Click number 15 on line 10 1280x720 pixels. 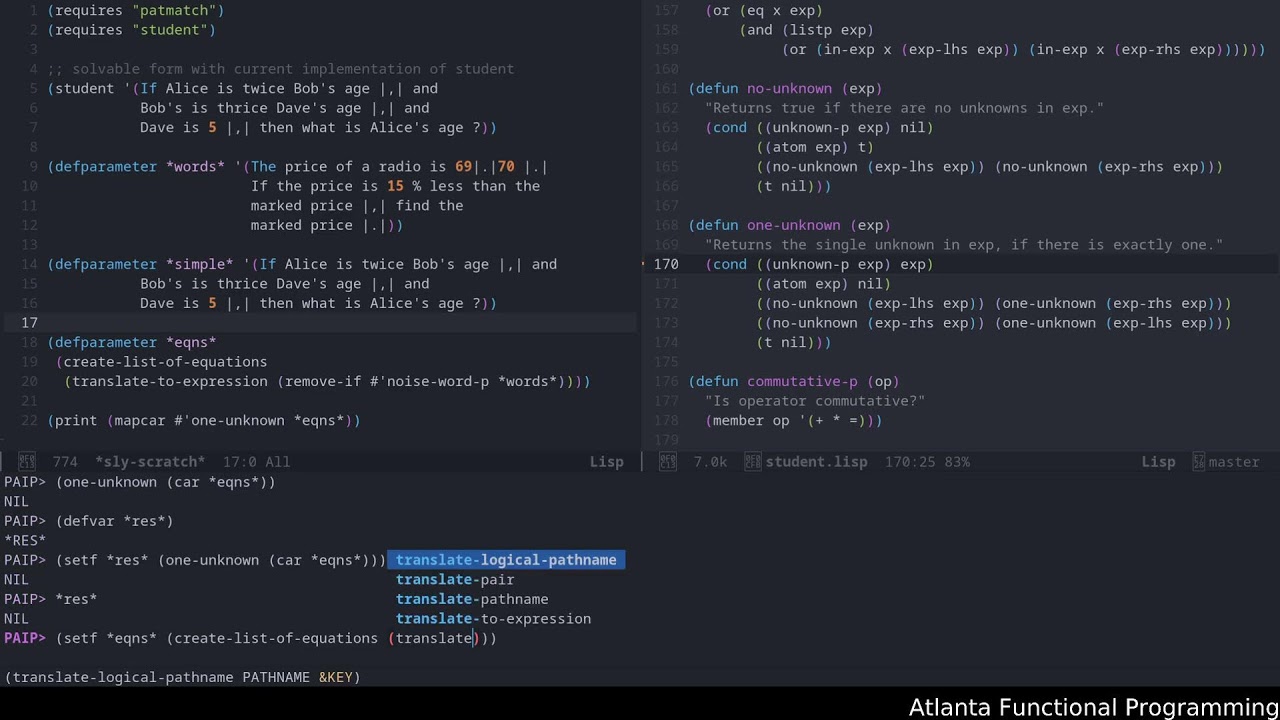click(395, 186)
